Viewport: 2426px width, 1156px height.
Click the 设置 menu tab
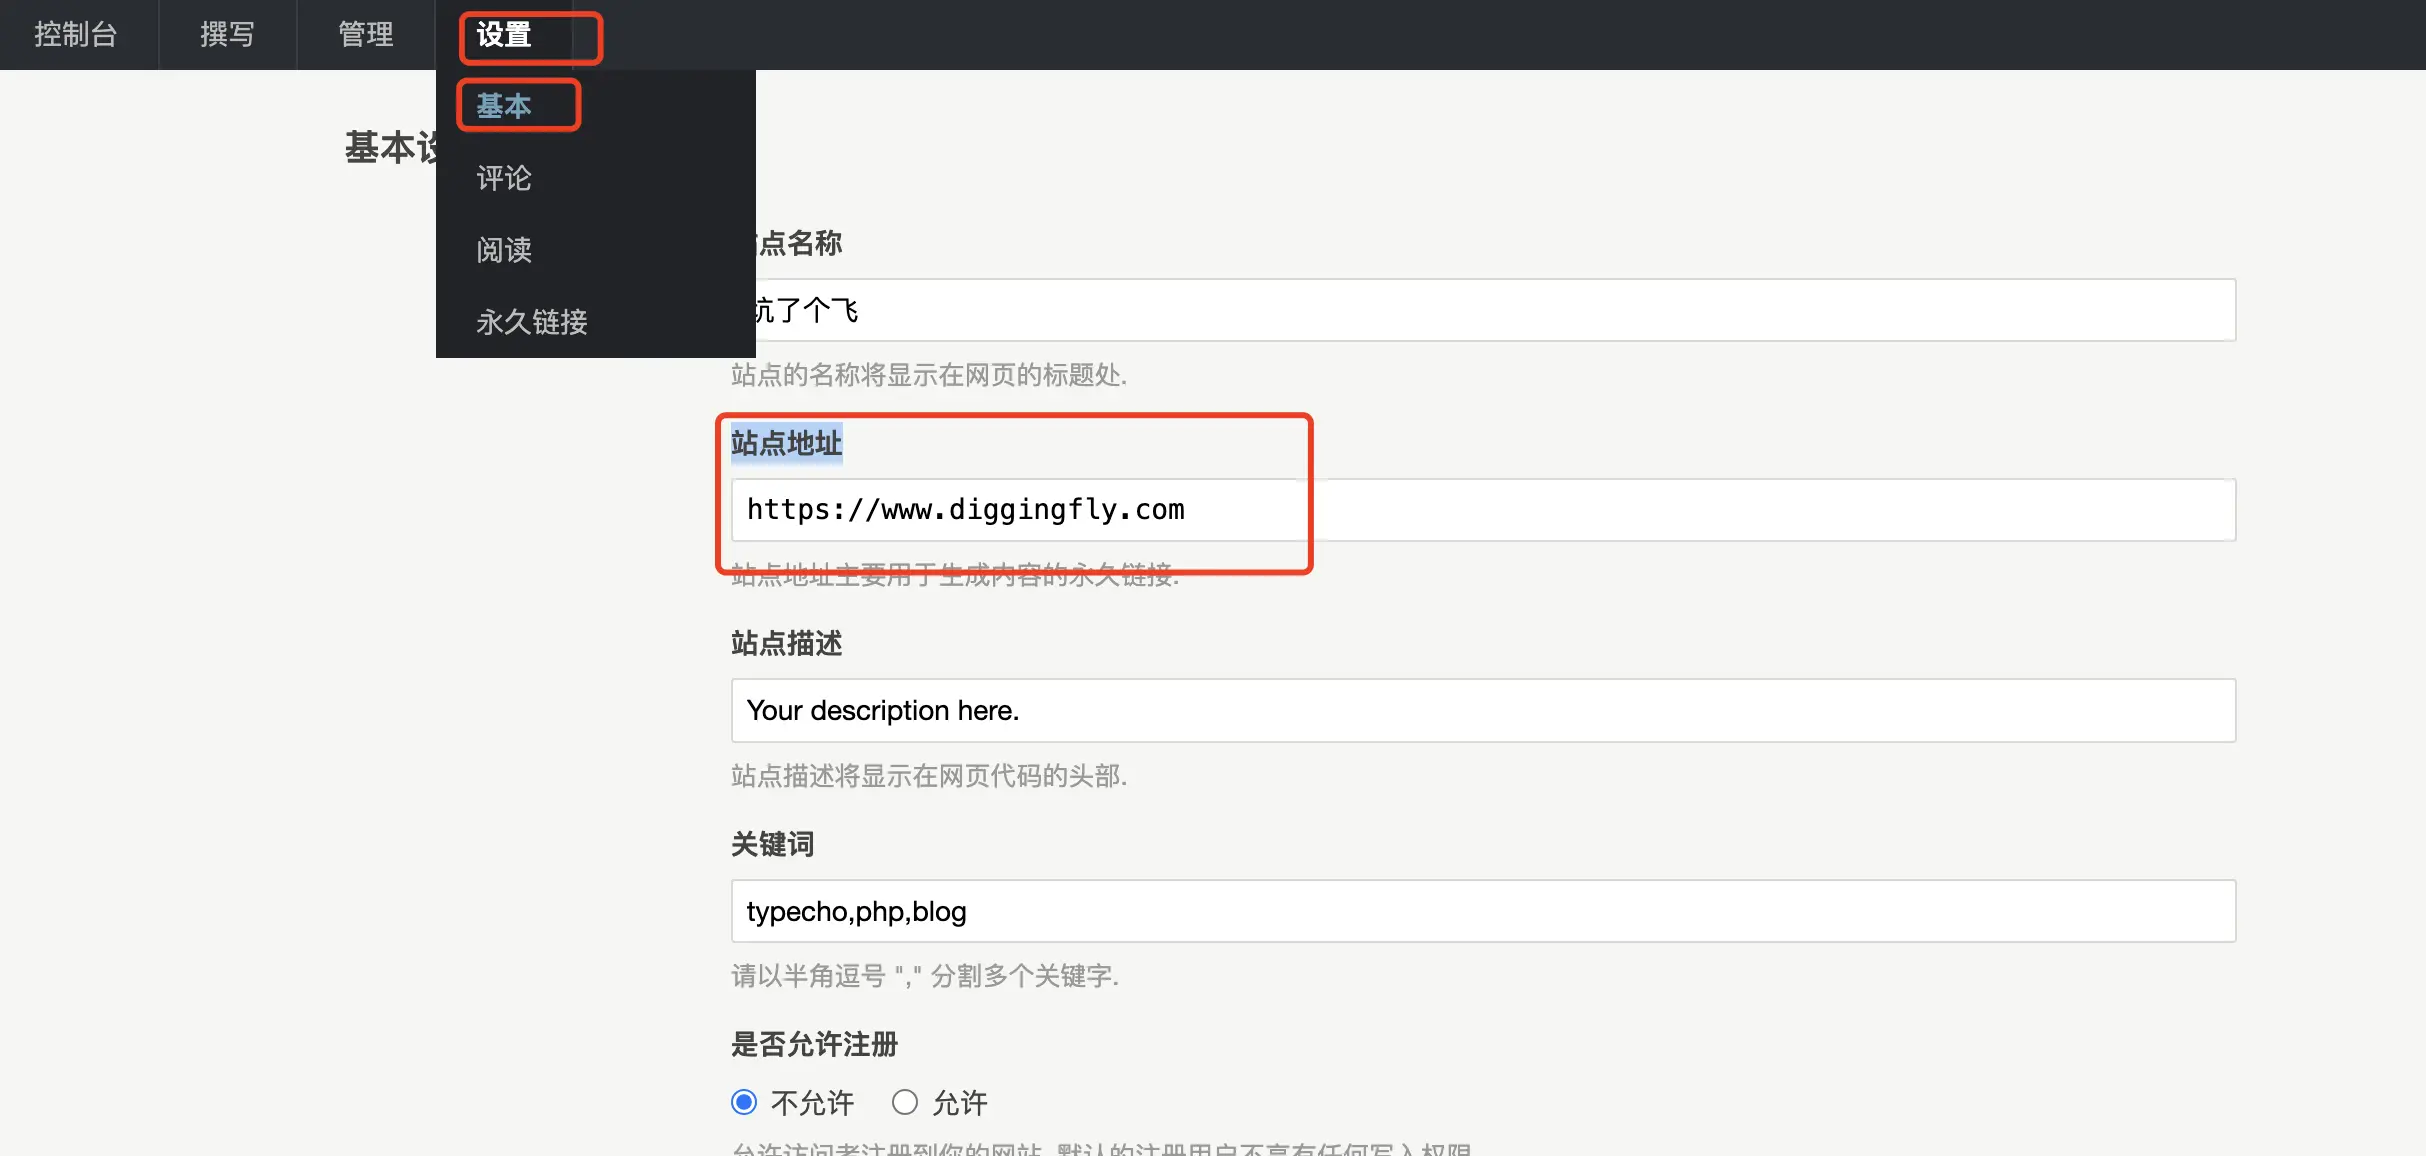(x=504, y=36)
